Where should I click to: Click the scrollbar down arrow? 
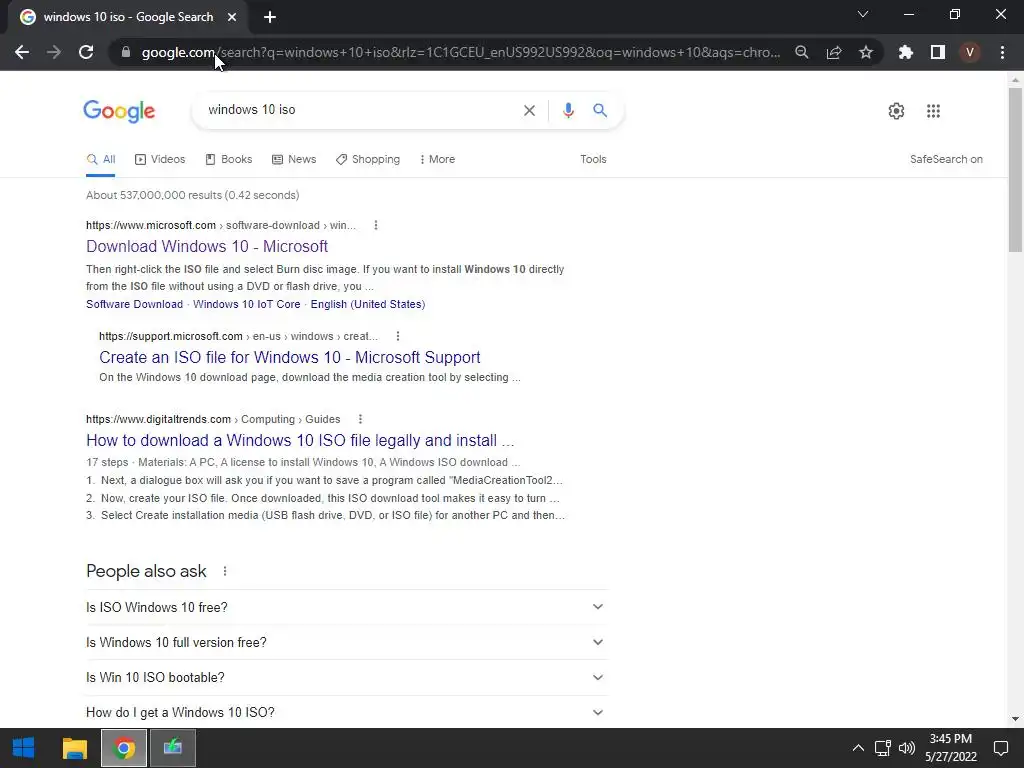1016,719
